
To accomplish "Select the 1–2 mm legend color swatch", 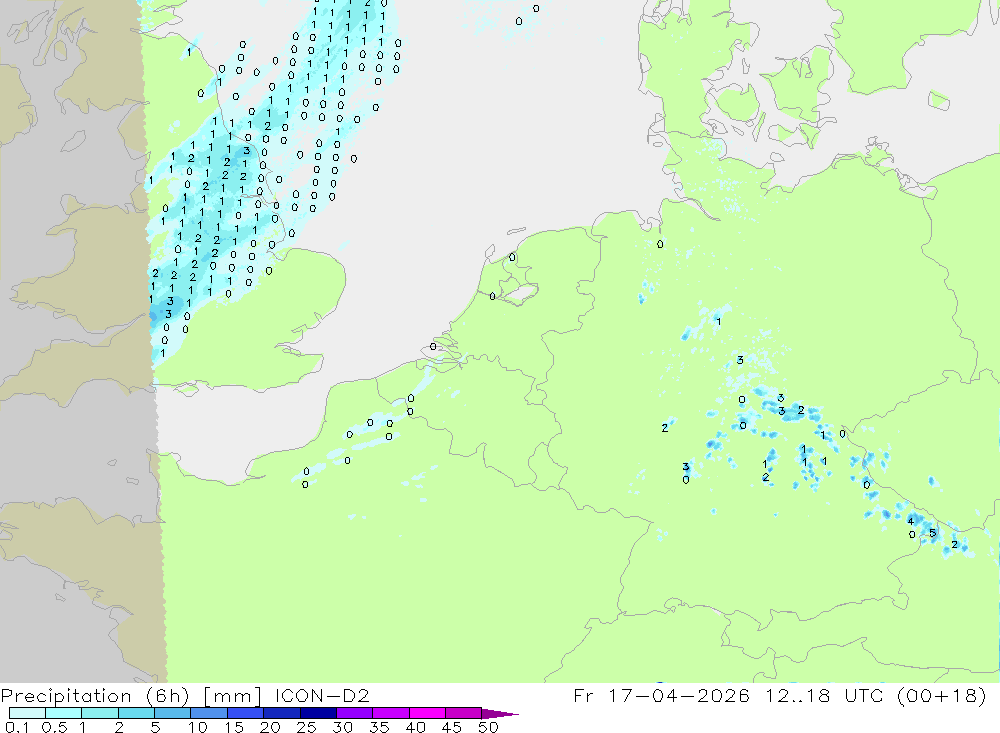I will pos(99,713).
